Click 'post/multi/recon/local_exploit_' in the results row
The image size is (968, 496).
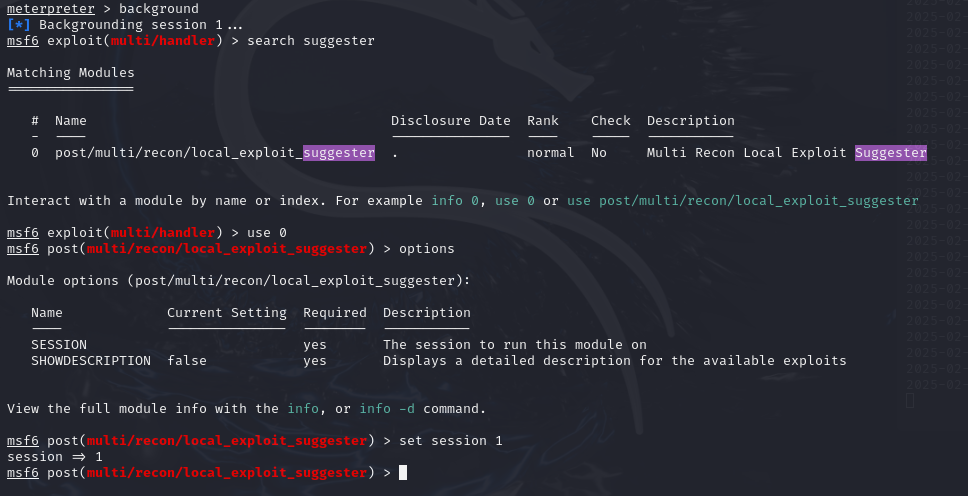pyautogui.click(x=179, y=153)
